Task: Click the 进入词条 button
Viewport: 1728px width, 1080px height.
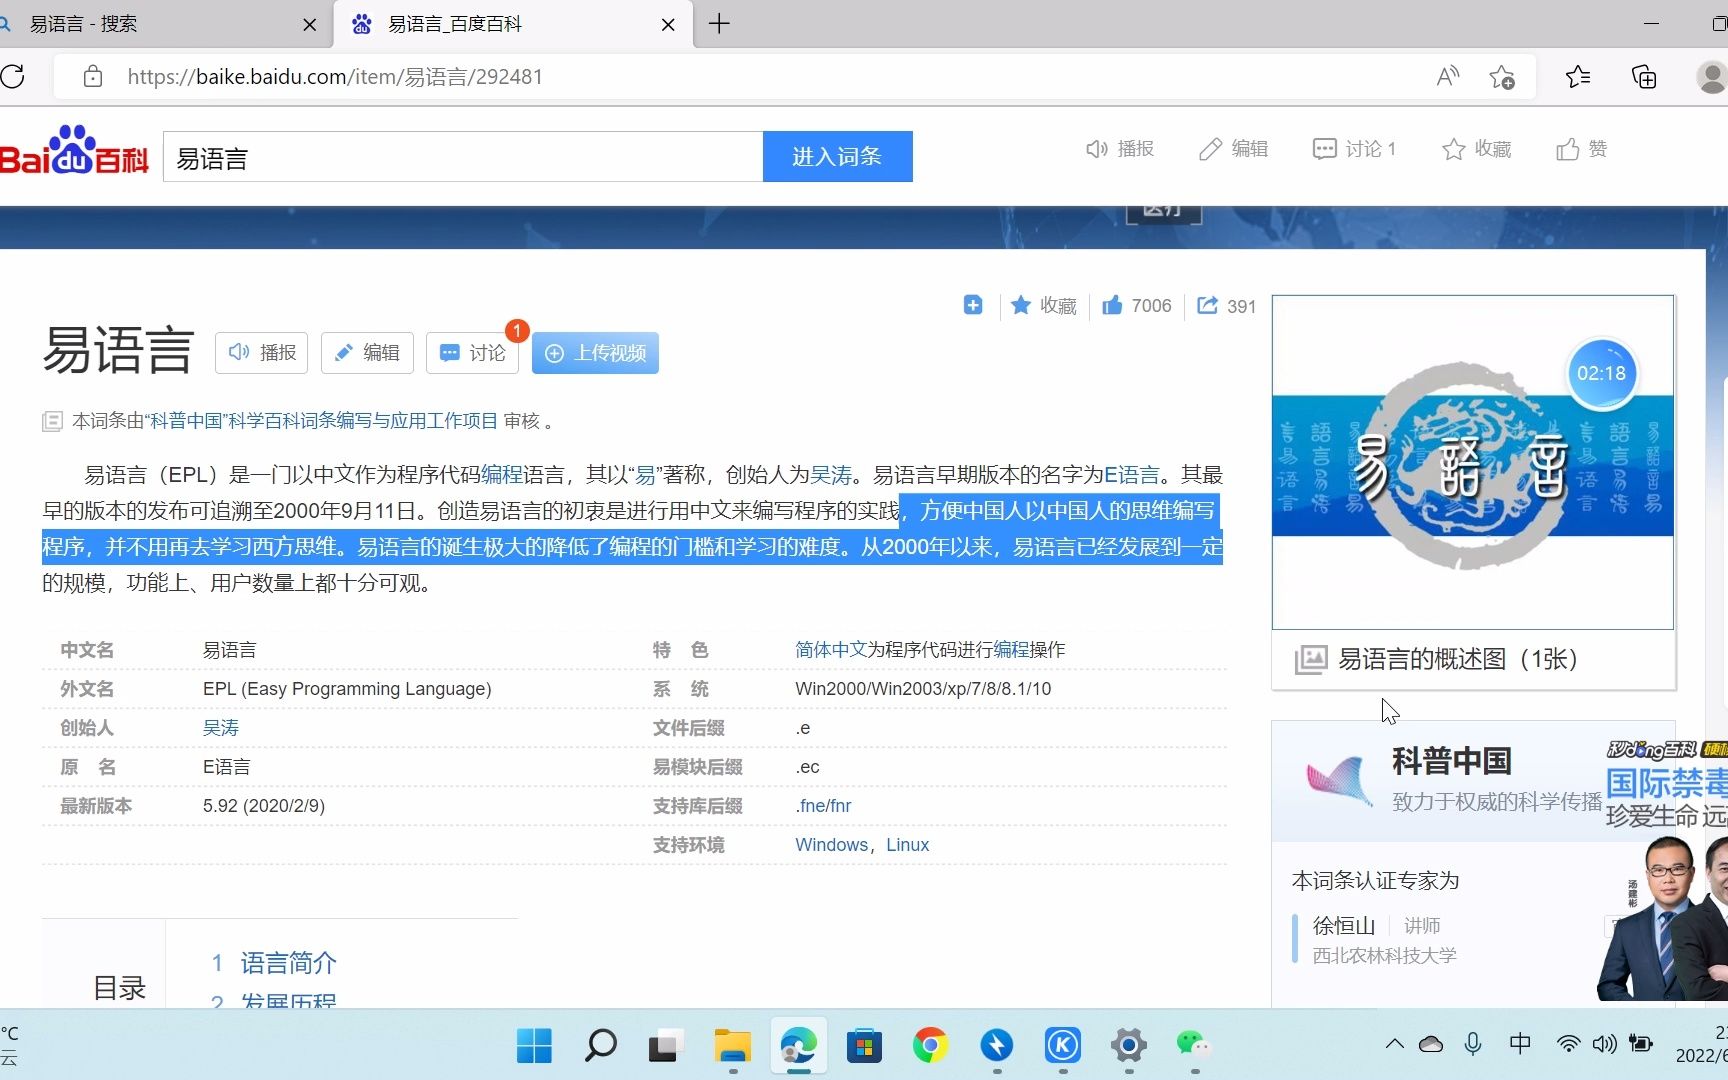Action: [837, 157]
